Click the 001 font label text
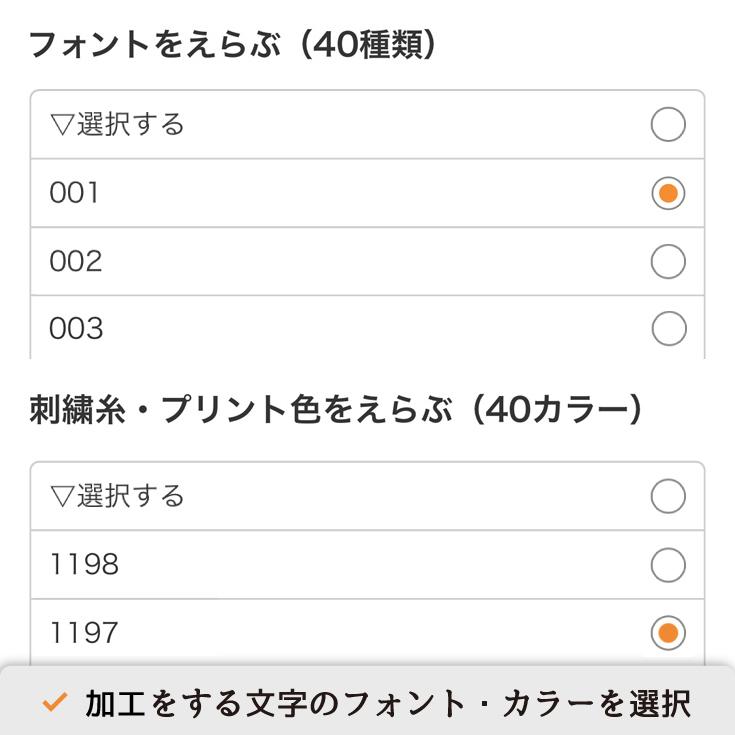Image resolution: width=735 pixels, height=735 pixels. pos(74,193)
